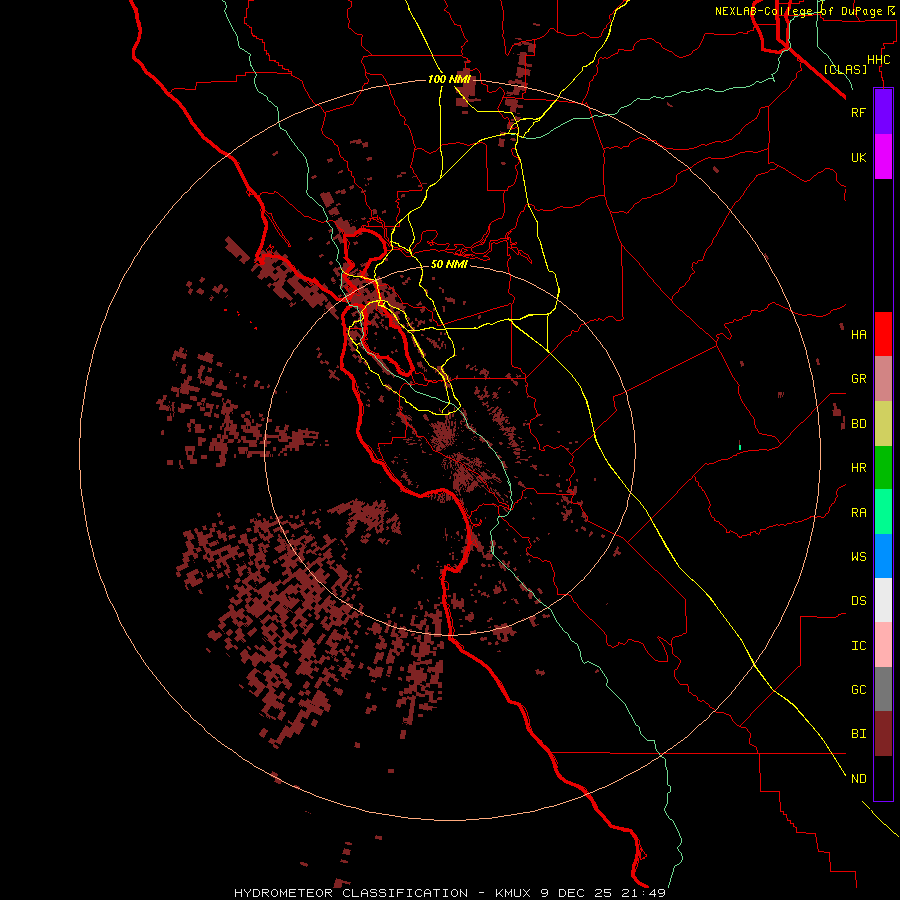
Task: Click the 'HA' legend label
Action: point(858,335)
